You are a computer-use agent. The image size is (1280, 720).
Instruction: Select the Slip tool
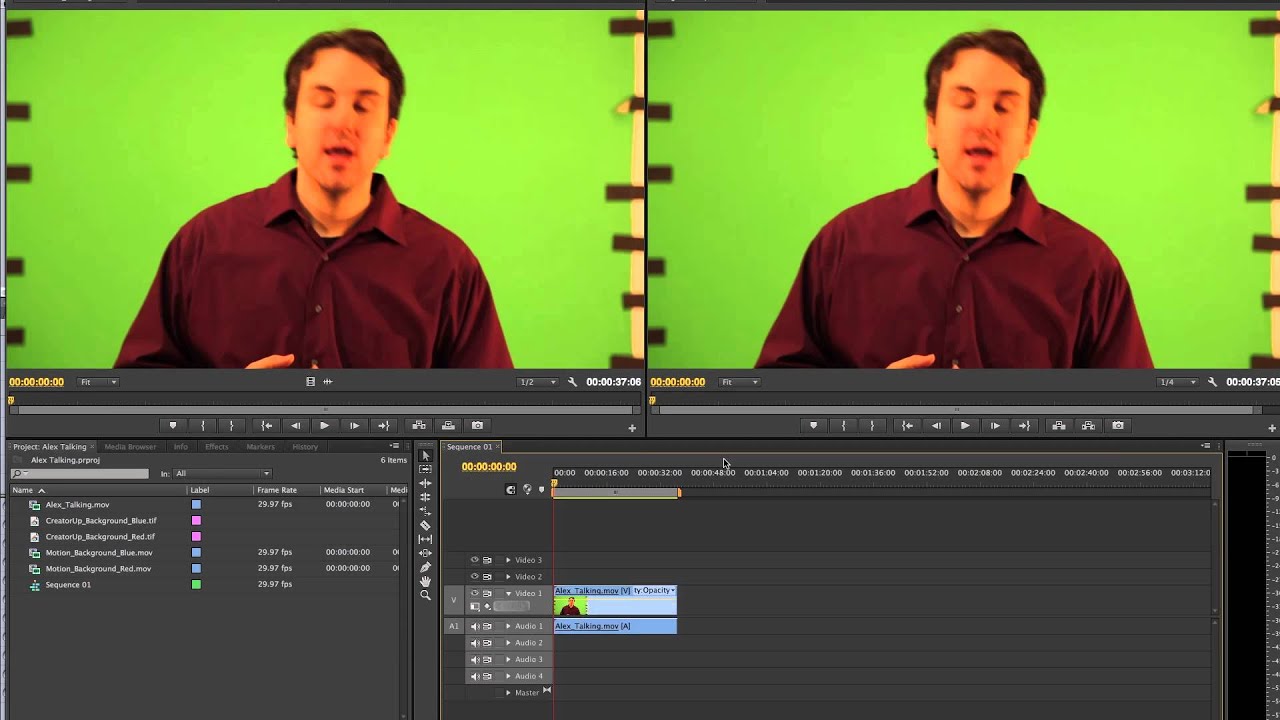coord(425,539)
